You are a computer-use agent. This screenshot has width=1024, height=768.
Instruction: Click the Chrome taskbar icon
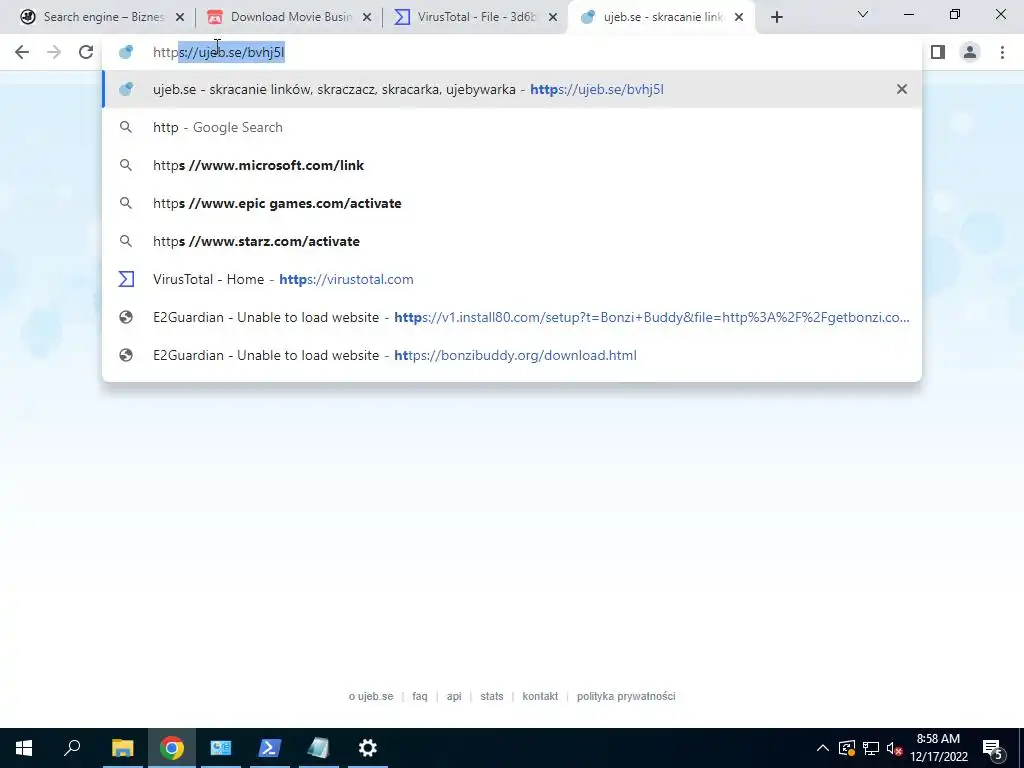[172, 748]
